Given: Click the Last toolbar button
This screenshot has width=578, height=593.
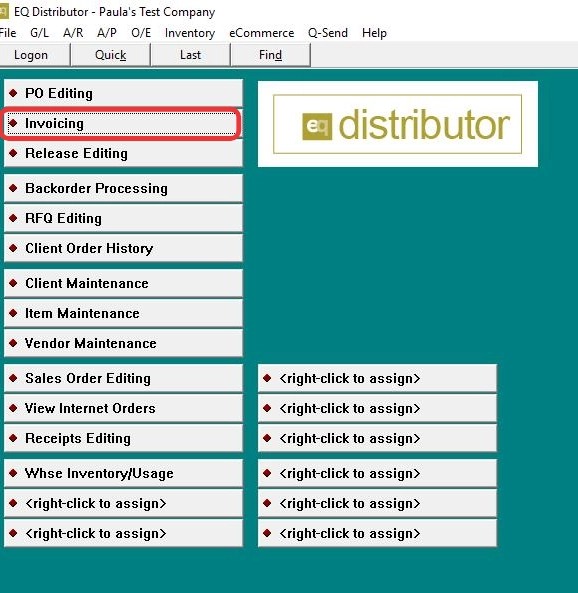Looking at the screenshot, I should coord(190,55).
